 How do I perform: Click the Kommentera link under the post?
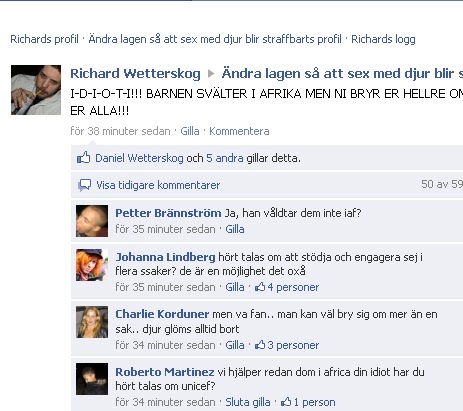[239, 131]
